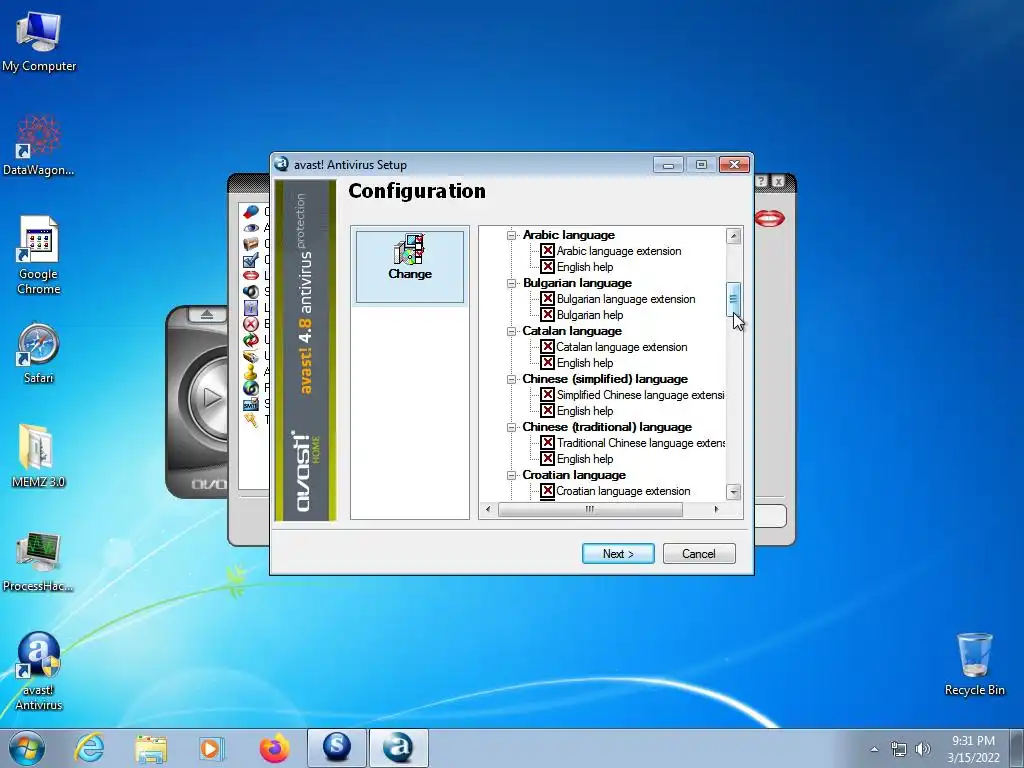The height and width of the screenshot is (768, 1024).
Task: Open Firefox from the taskbar
Action: coord(274,748)
